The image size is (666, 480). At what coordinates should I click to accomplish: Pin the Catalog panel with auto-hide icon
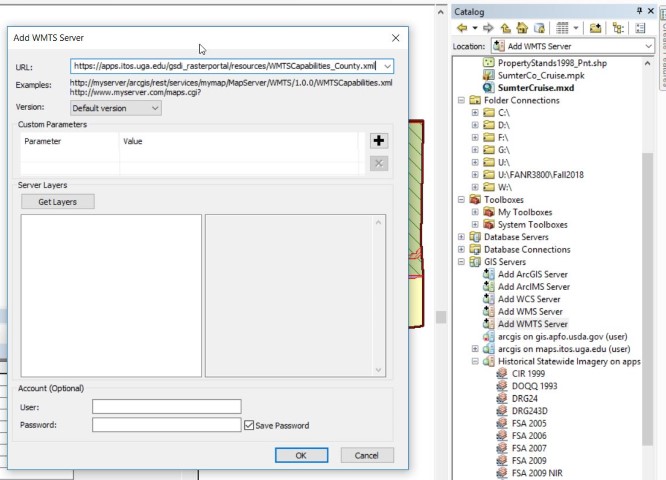[639, 11]
